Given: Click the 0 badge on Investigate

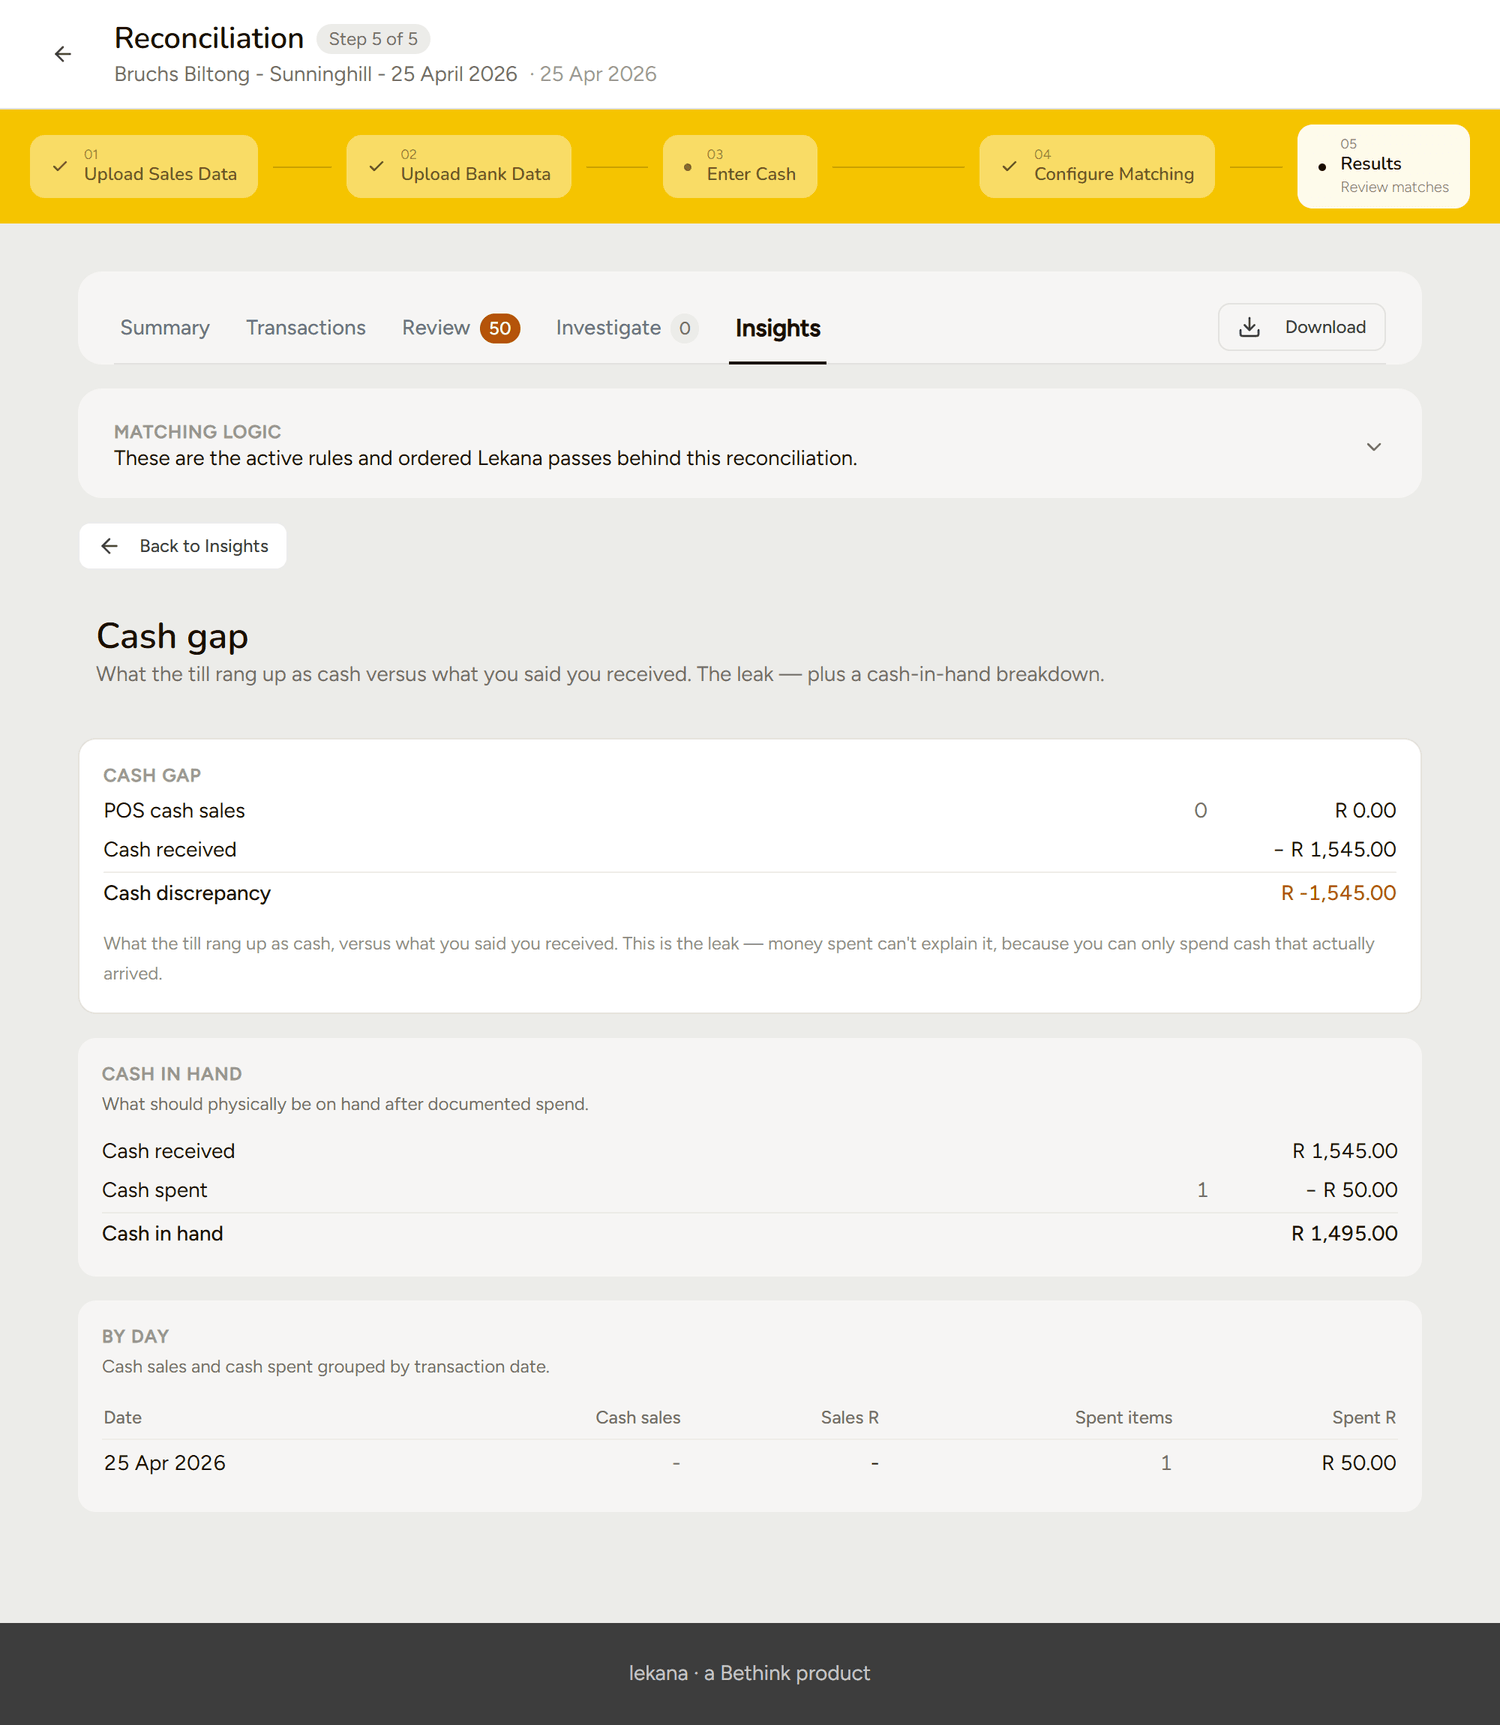Looking at the screenshot, I should click(x=685, y=328).
